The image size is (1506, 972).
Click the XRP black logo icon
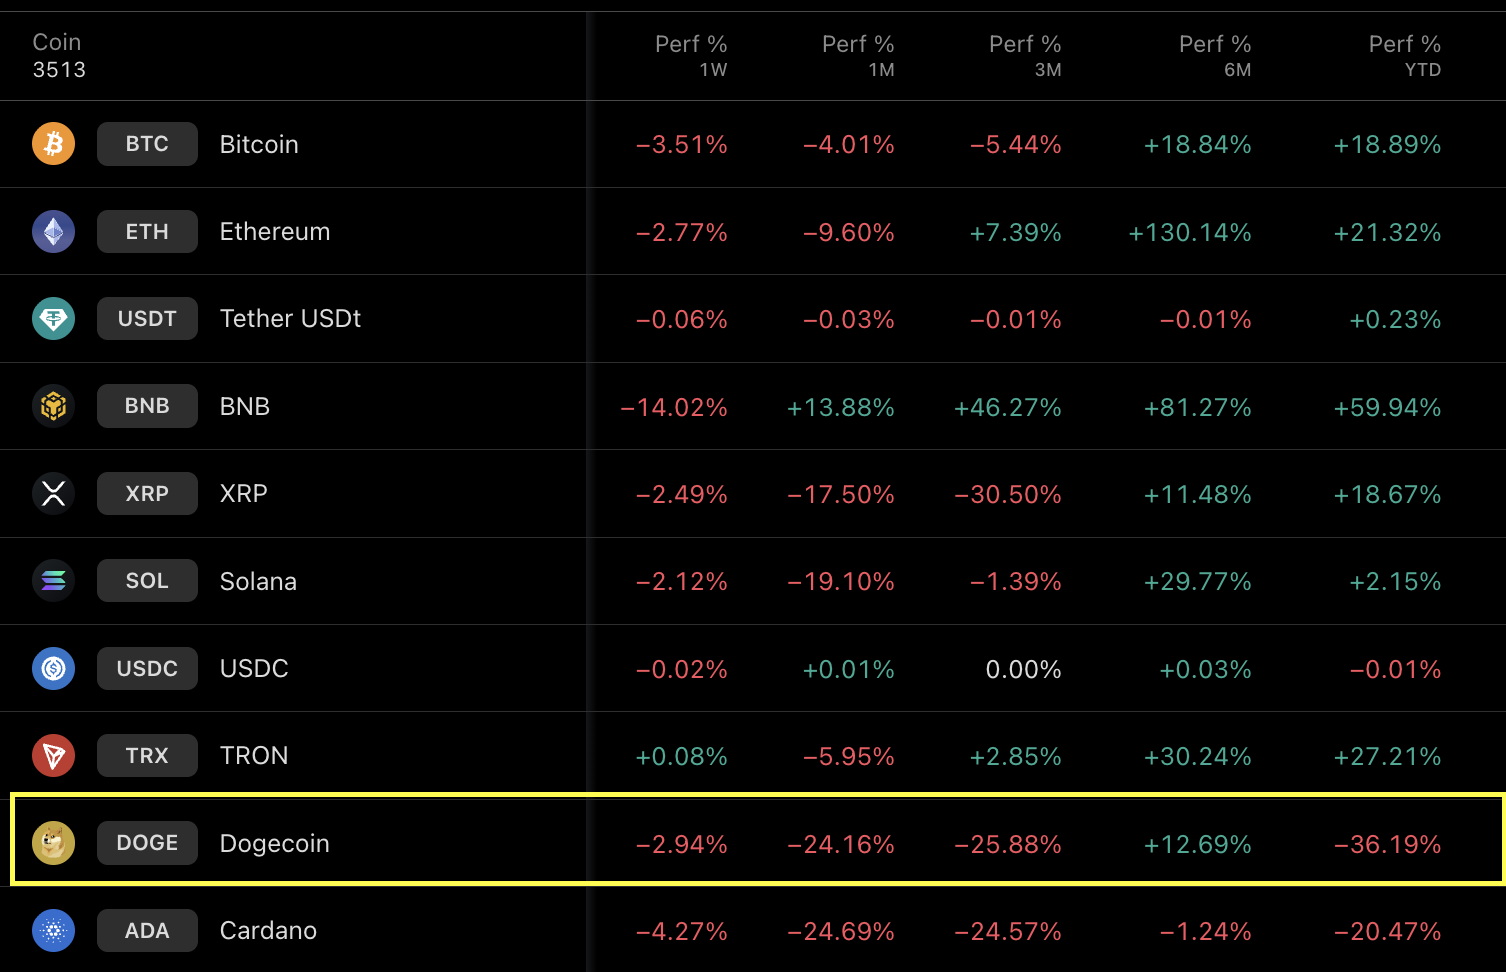click(53, 493)
